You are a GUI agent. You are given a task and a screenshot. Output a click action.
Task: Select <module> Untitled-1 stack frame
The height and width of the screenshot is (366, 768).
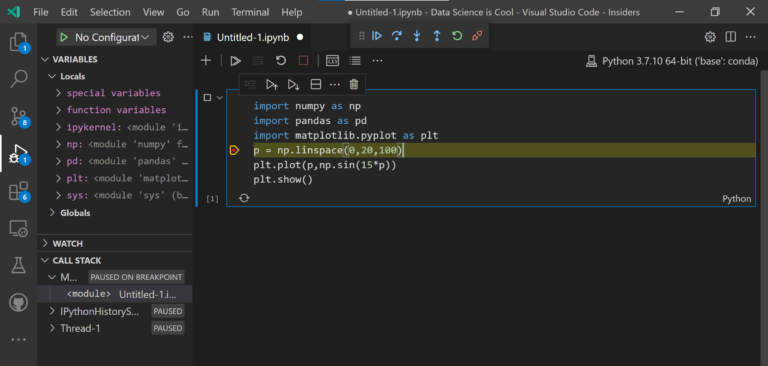click(115, 294)
